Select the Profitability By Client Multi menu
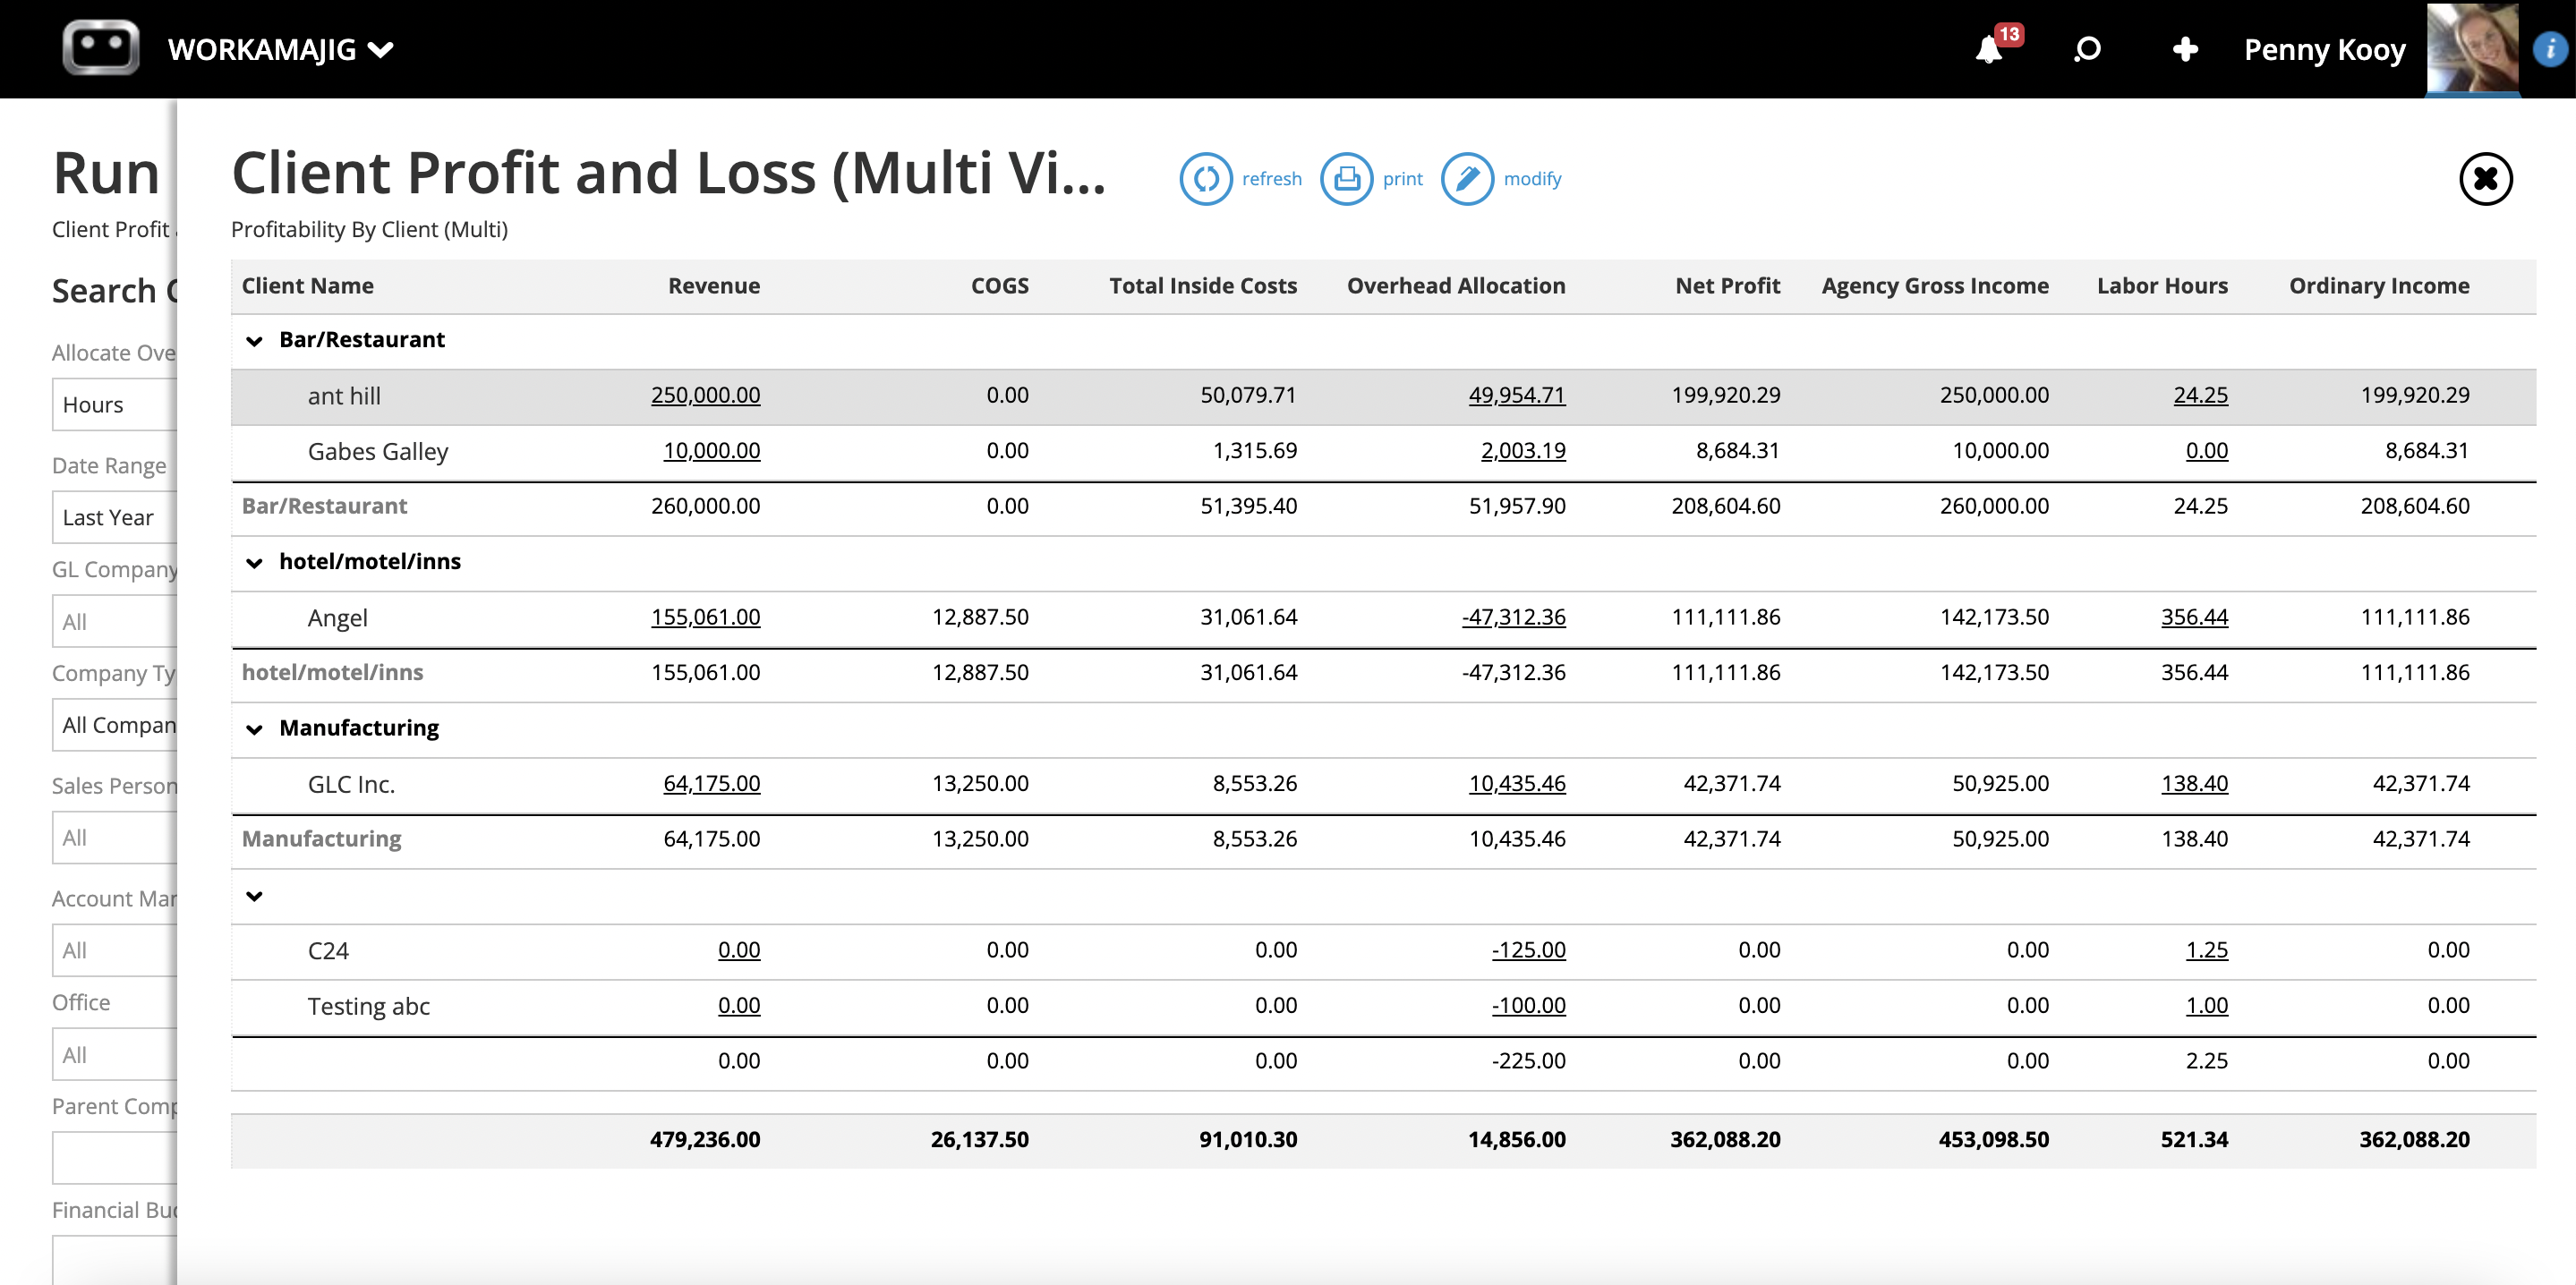2576x1285 pixels. point(368,226)
